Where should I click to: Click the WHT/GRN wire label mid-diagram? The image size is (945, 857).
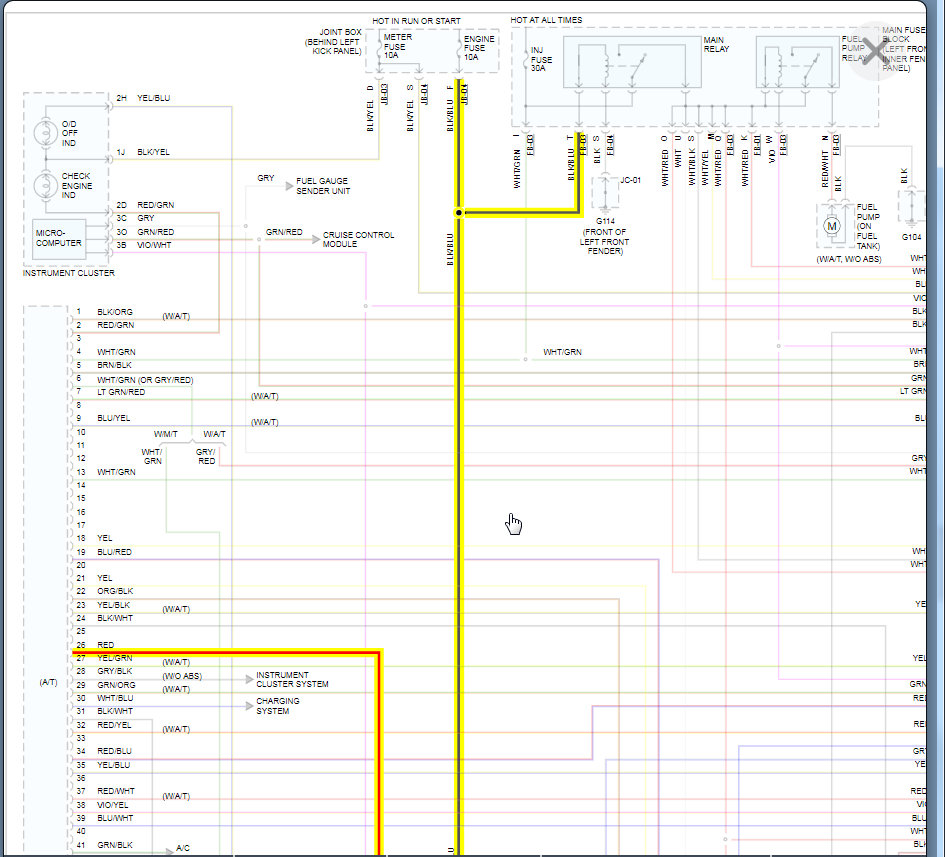coord(562,352)
